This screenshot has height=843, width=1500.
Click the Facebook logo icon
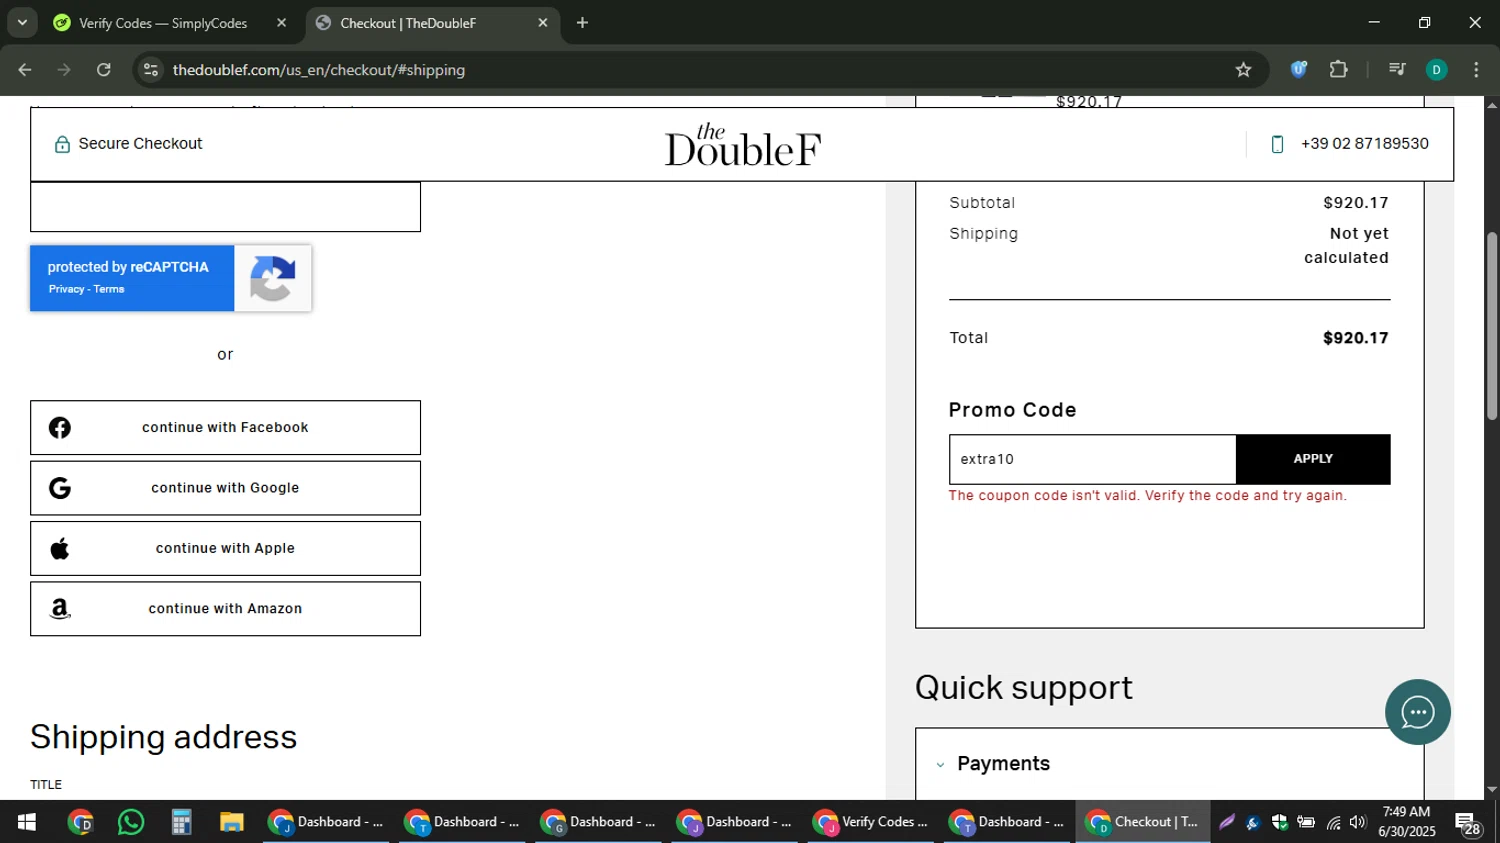(x=60, y=428)
